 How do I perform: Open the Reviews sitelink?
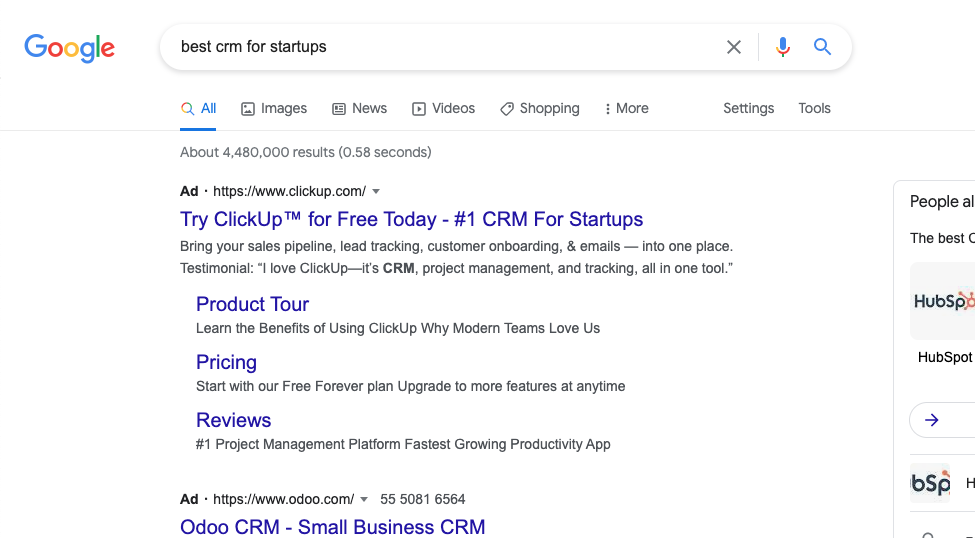(234, 420)
